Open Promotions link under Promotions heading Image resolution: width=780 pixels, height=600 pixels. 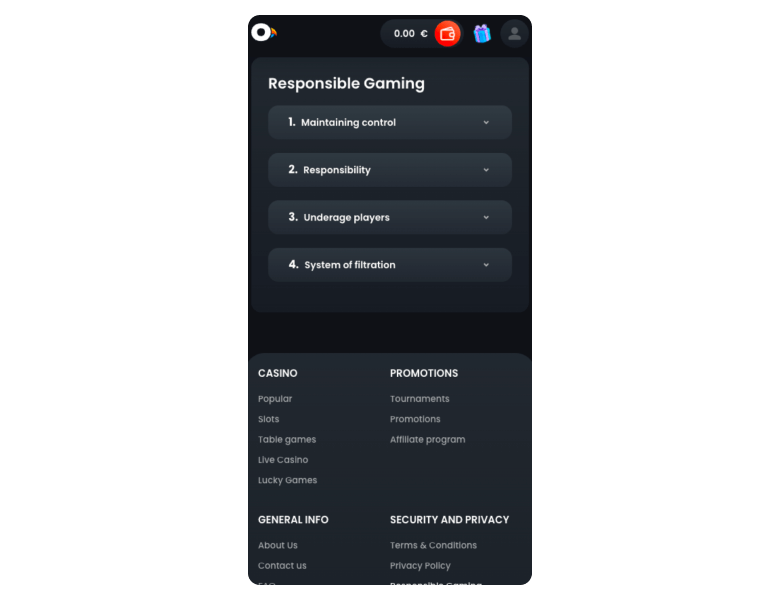pos(415,419)
